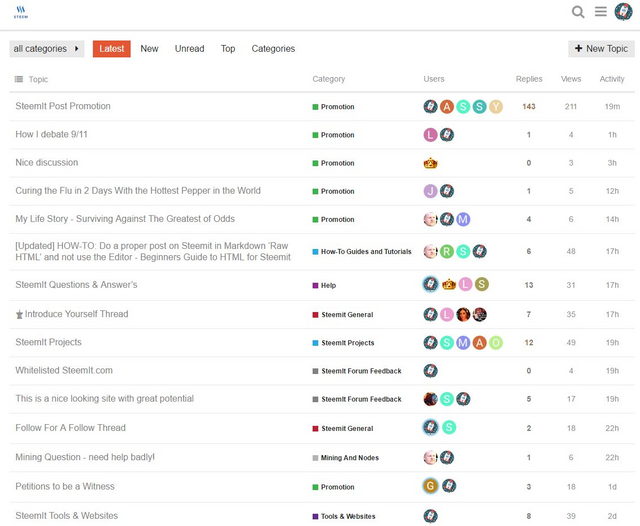
Task: Switch to the New tab
Action: pyautogui.click(x=149, y=49)
